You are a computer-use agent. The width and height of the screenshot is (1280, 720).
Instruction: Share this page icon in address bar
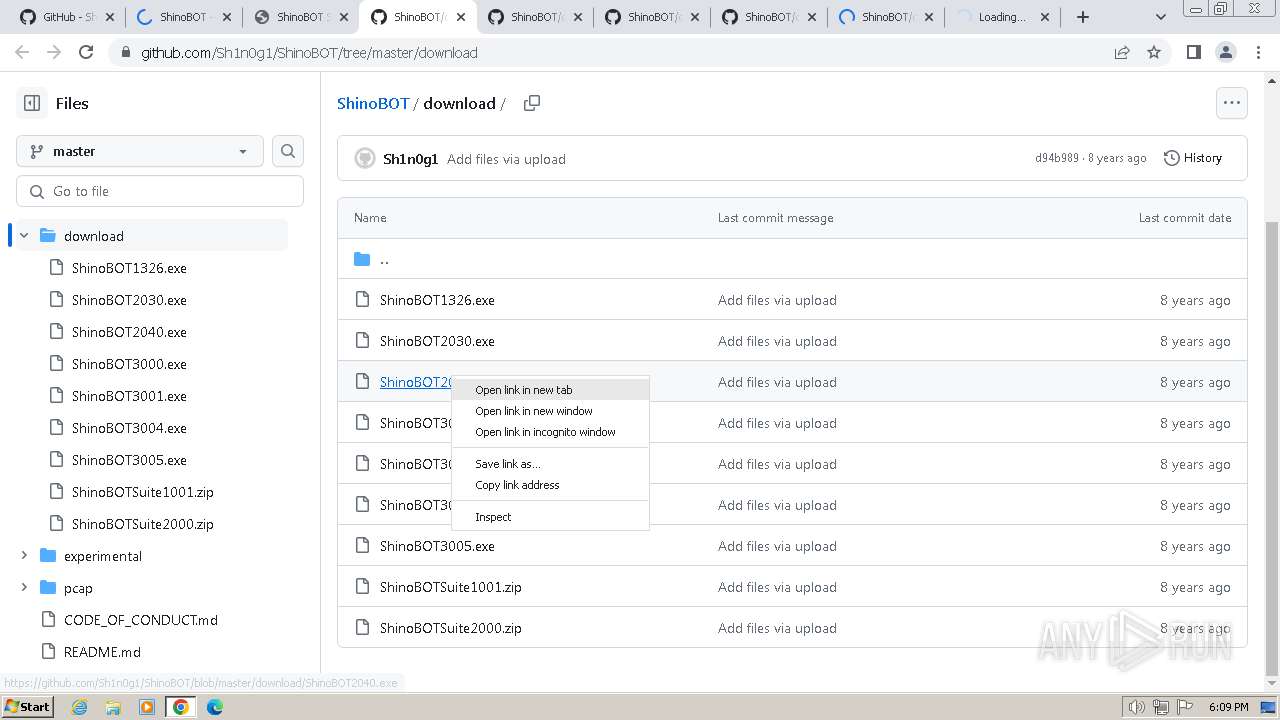[1122, 52]
